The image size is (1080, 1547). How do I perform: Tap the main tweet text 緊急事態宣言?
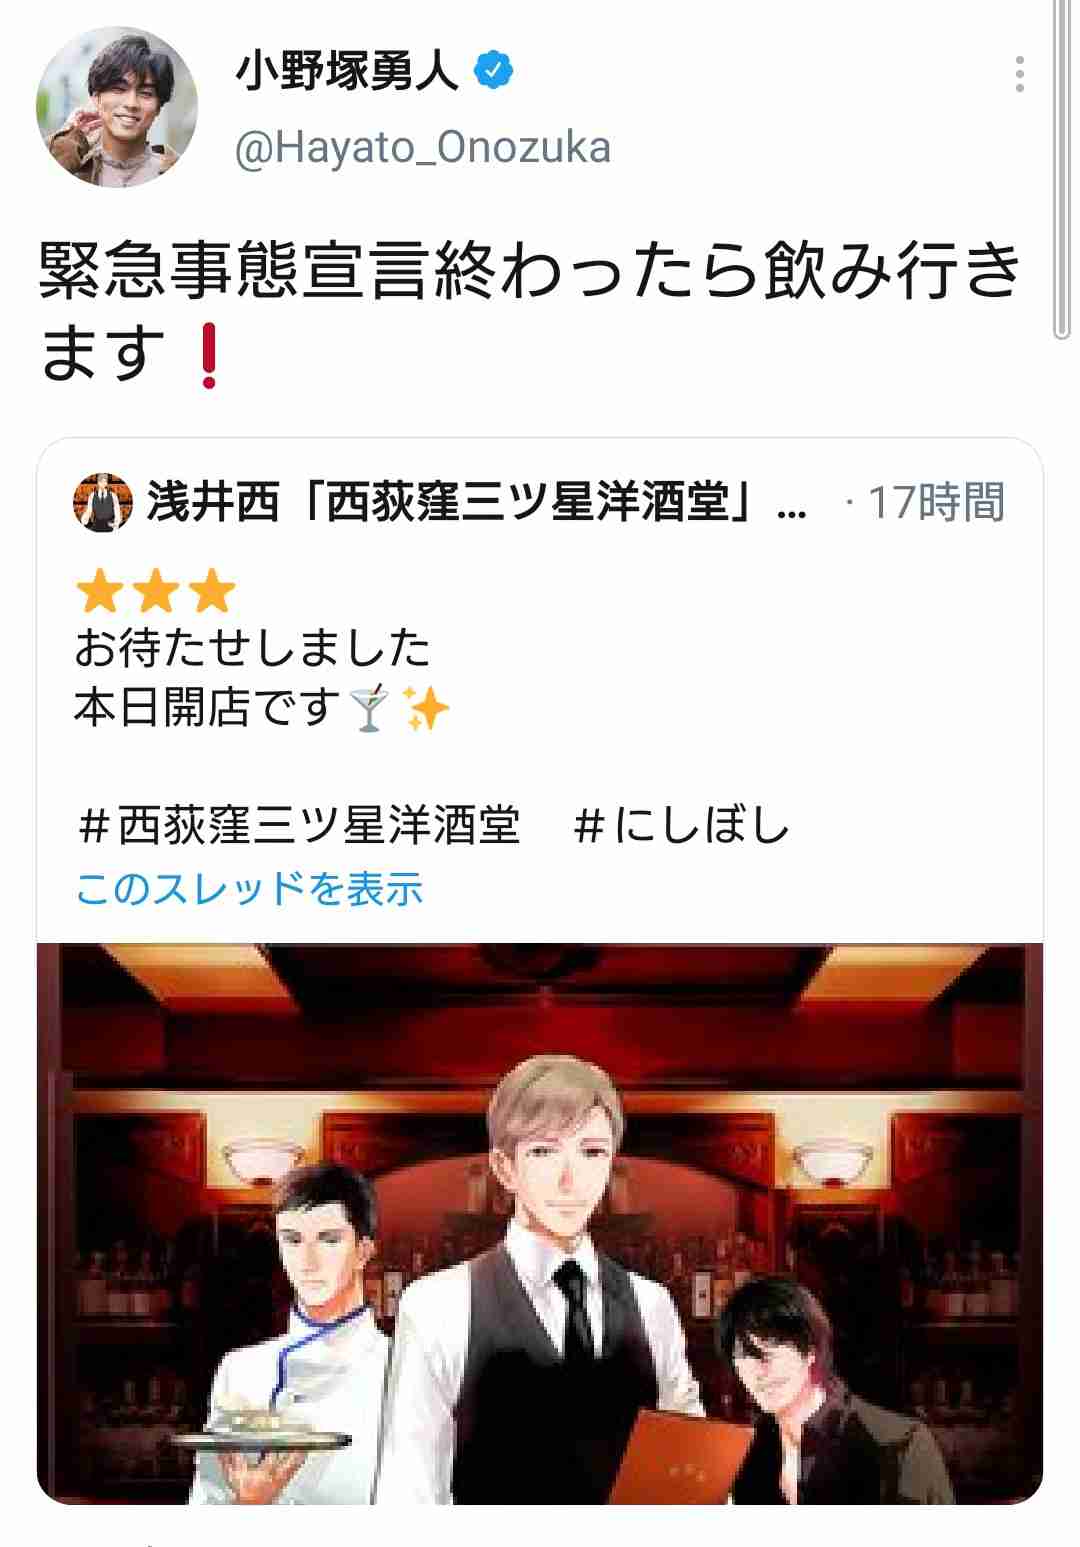[235, 272]
